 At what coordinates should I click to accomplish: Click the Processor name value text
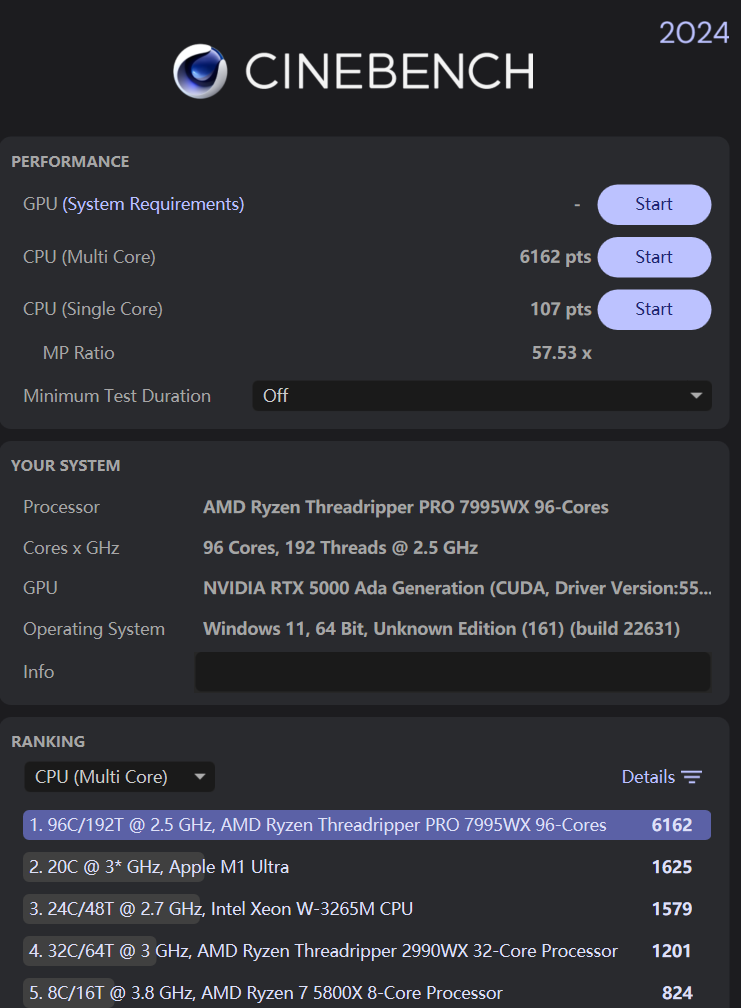(405, 507)
